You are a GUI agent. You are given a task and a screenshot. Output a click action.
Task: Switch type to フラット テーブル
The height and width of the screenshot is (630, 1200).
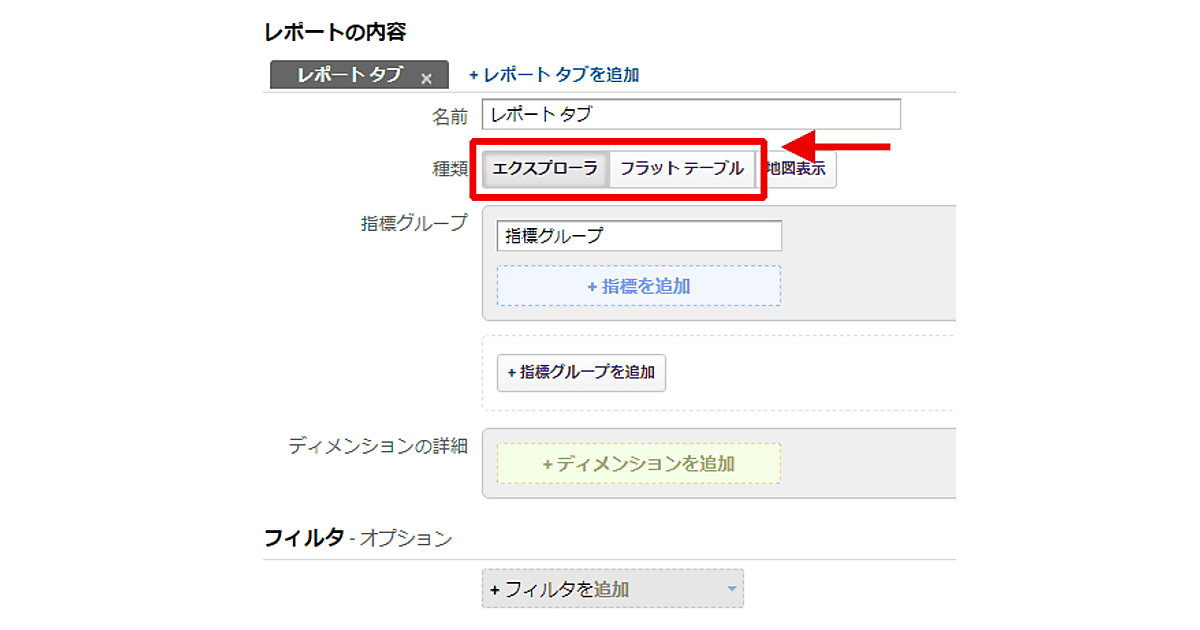coord(681,169)
